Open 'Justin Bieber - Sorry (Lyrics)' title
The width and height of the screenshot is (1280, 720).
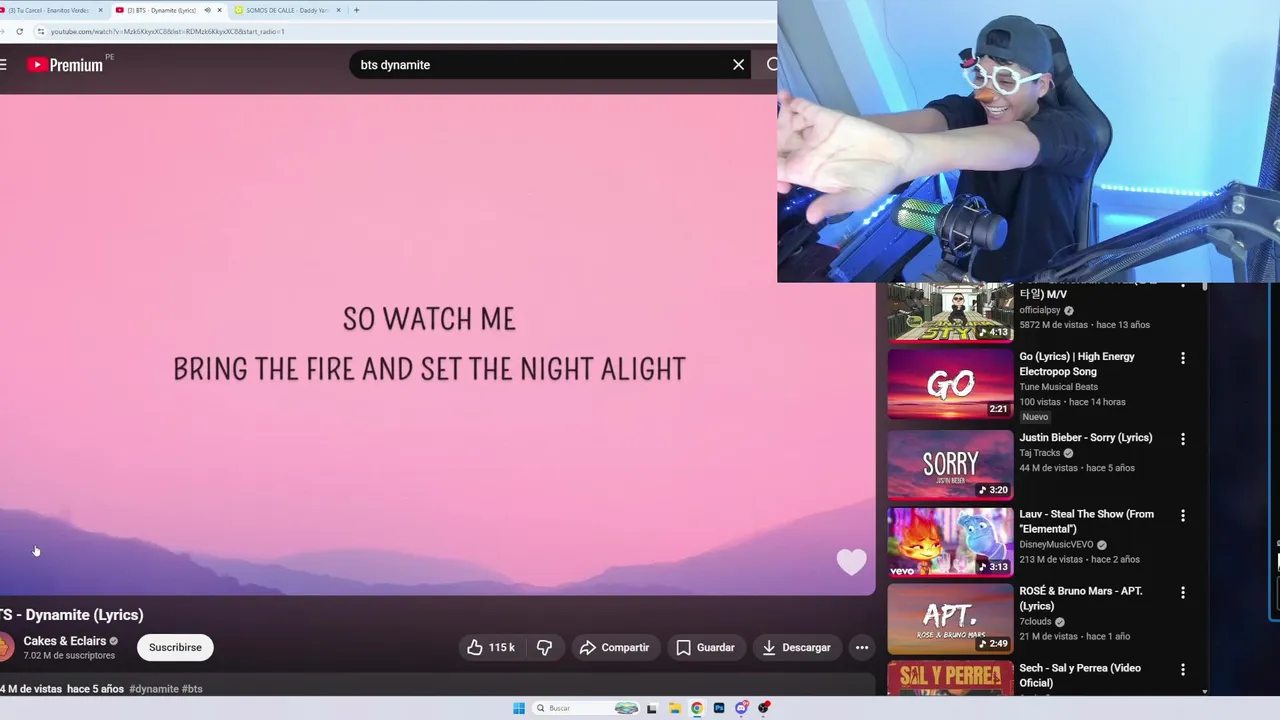(1086, 438)
